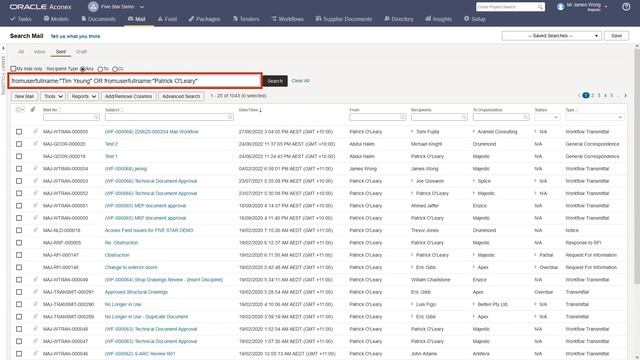
Task: Click the Directory people icon
Action: click(x=387, y=19)
